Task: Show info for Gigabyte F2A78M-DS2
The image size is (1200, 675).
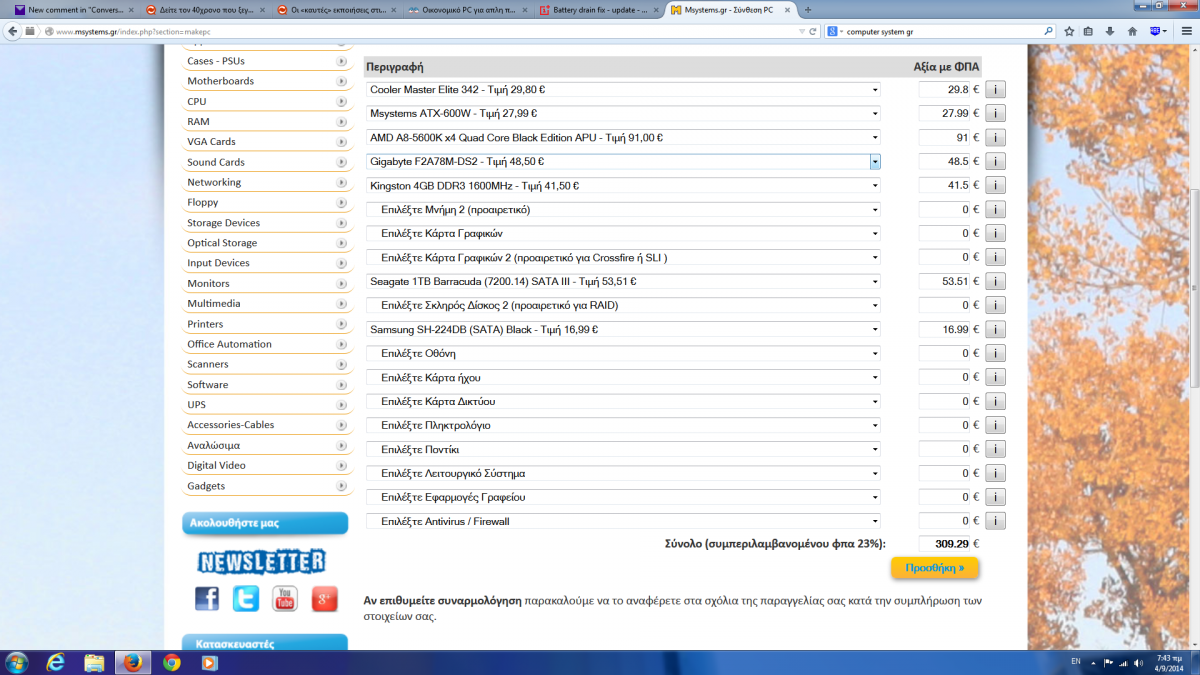Action: point(995,161)
